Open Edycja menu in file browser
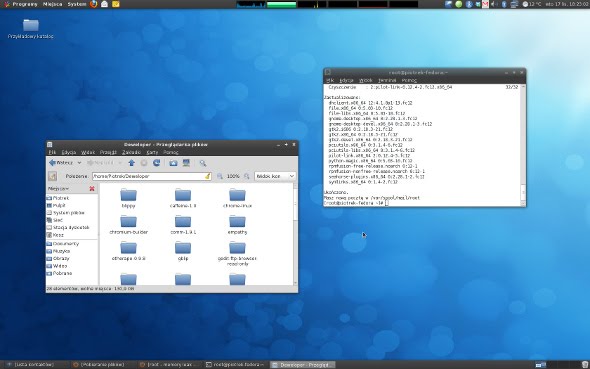590x369 pixels. tap(69, 152)
